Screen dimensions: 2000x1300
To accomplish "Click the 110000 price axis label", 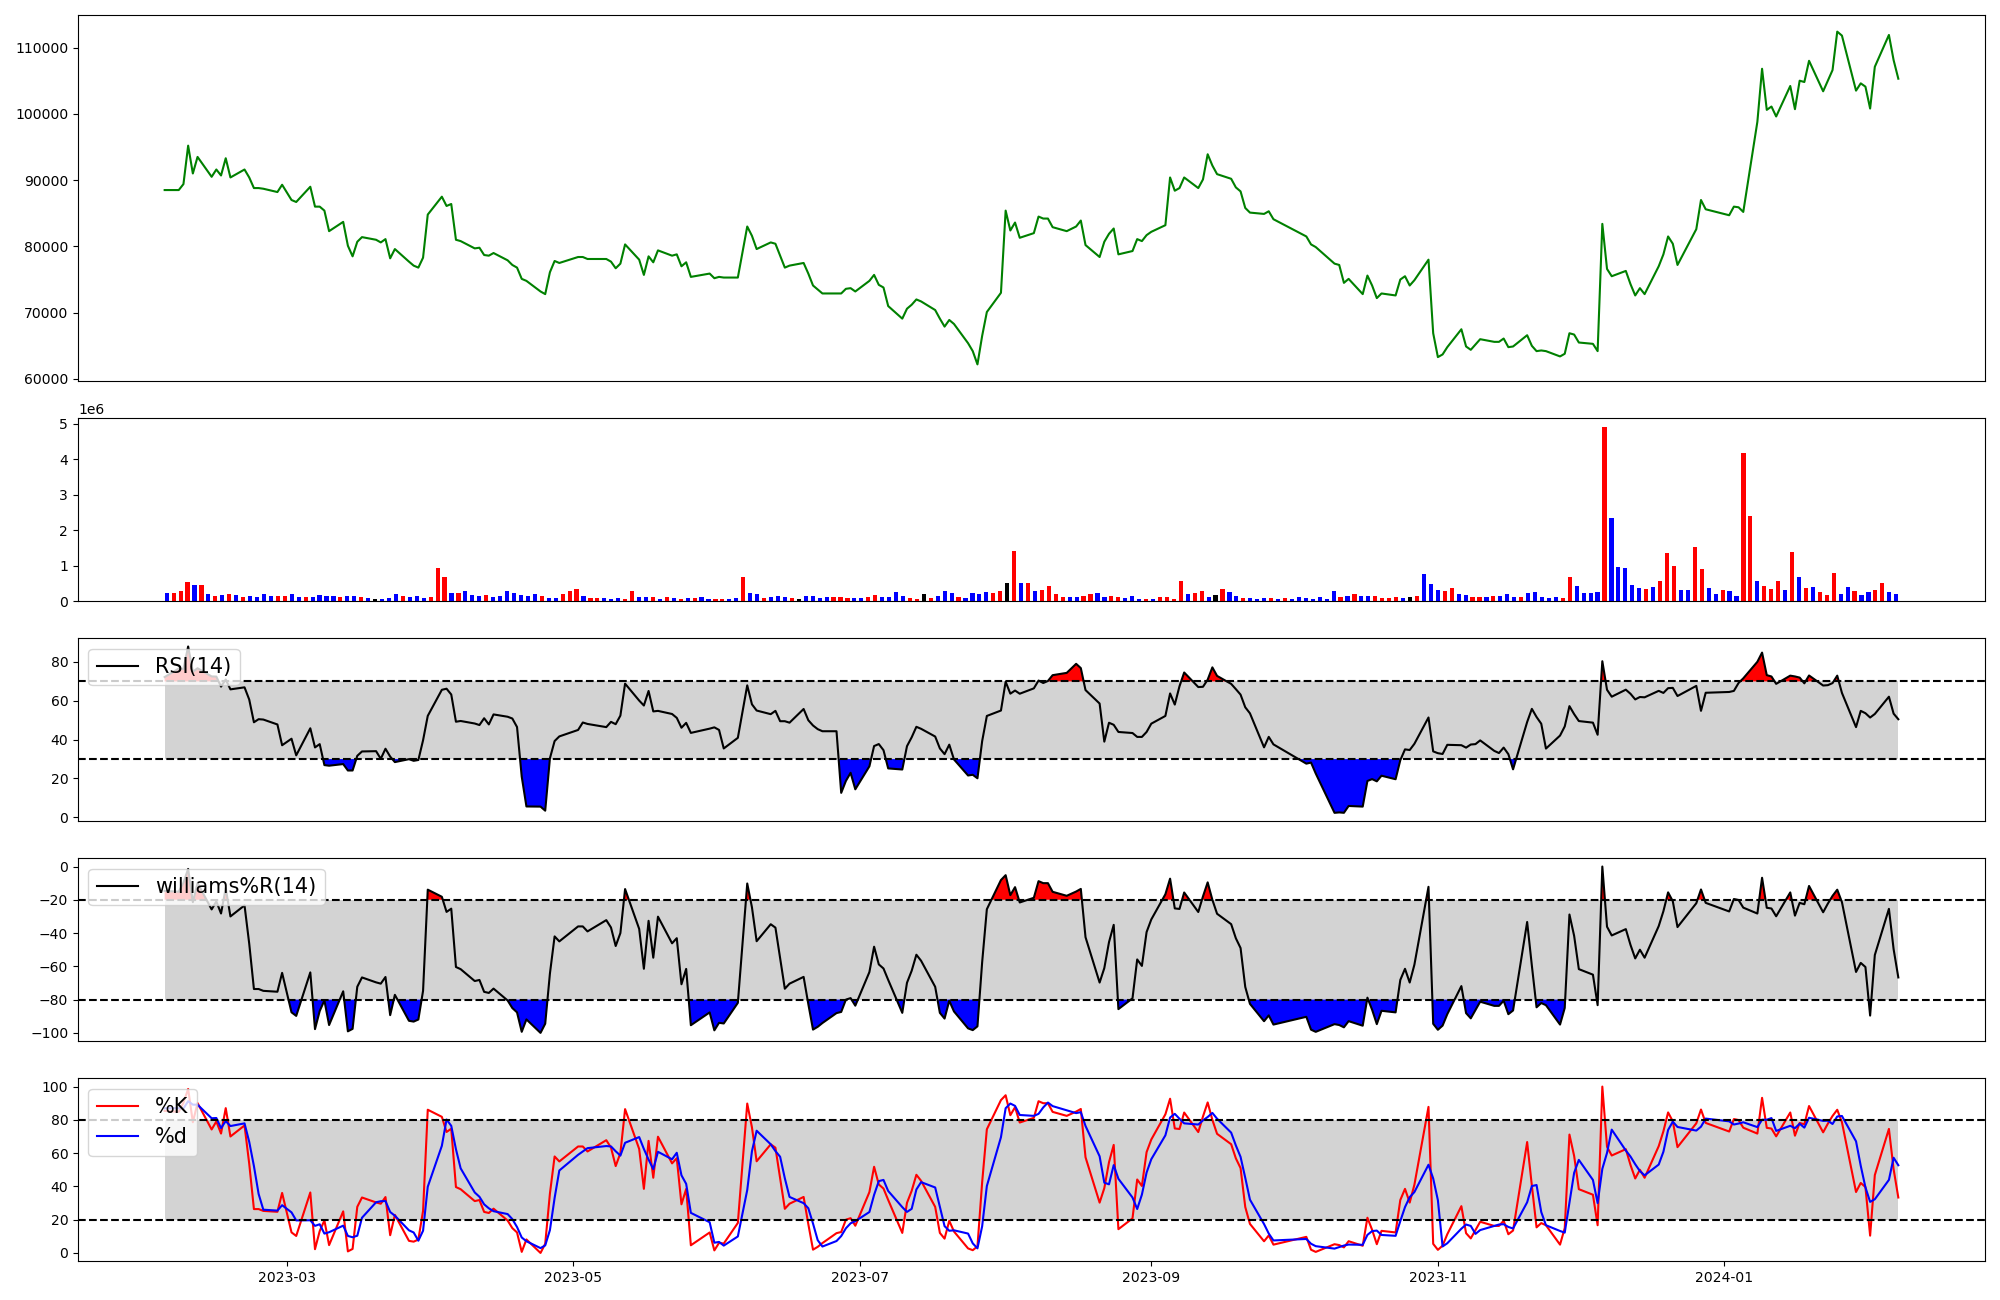I will [42, 49].
